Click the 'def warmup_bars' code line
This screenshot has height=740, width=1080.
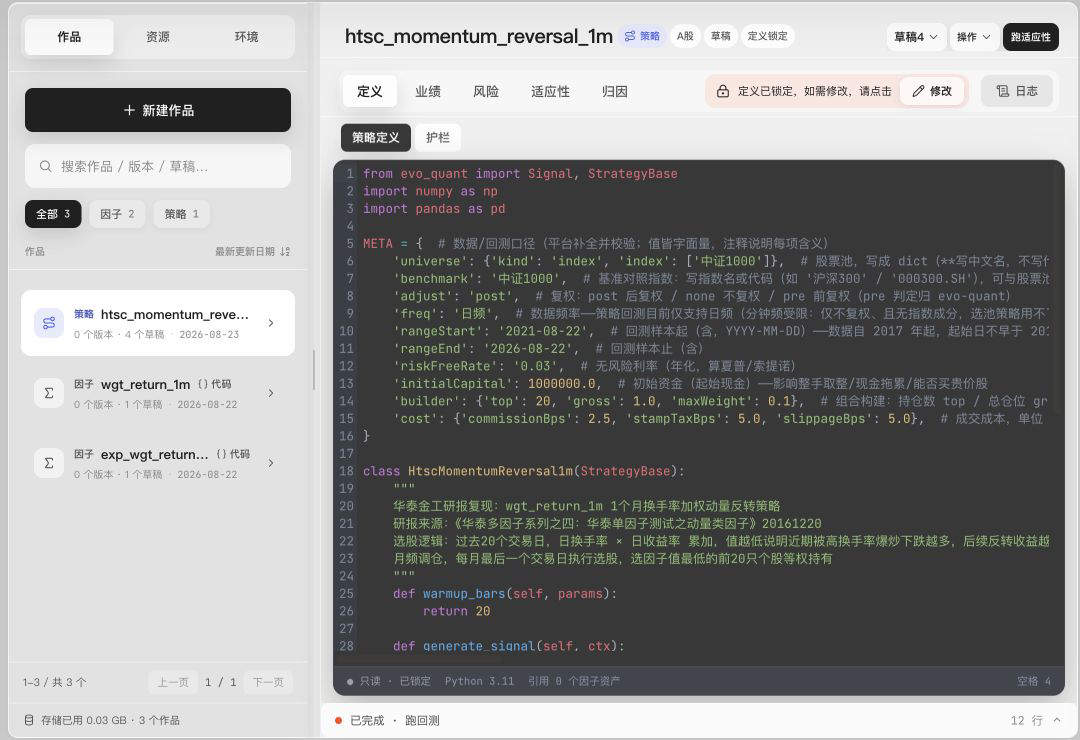505,594
